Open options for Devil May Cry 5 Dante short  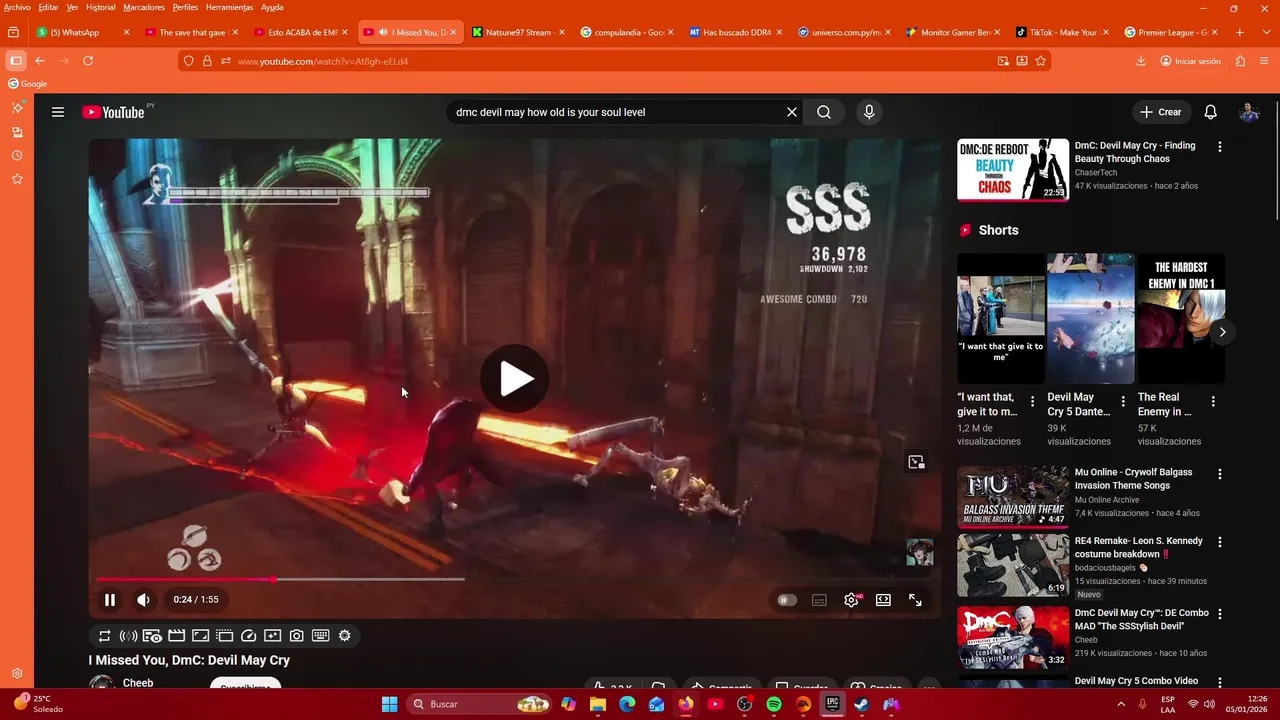tap(1123, 401)
